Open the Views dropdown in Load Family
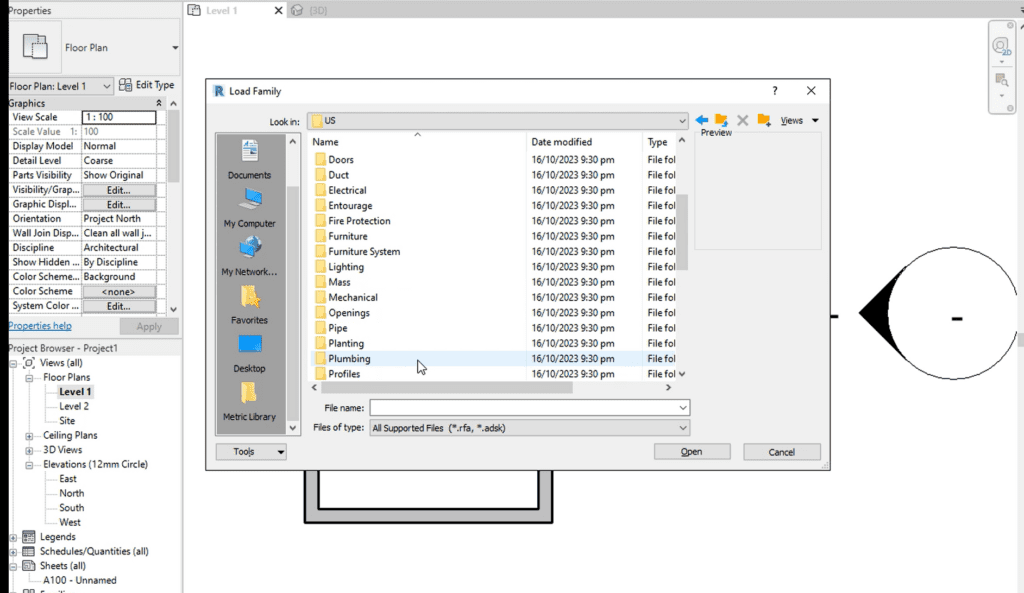Image resolution: width=1024 pixels, height=593 pixels. (x=799, y=121)
